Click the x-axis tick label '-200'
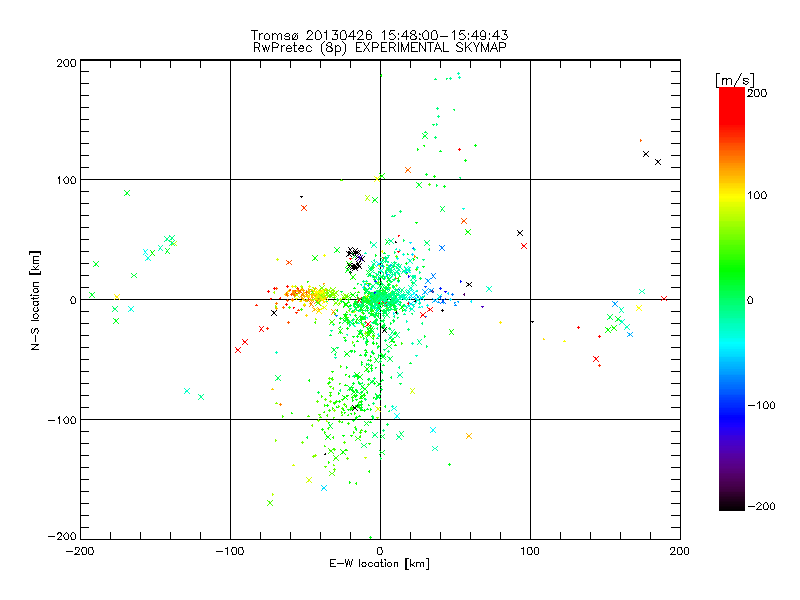Image resolution: width=800 pixels, height=600 pixels. tap(80, 551)
